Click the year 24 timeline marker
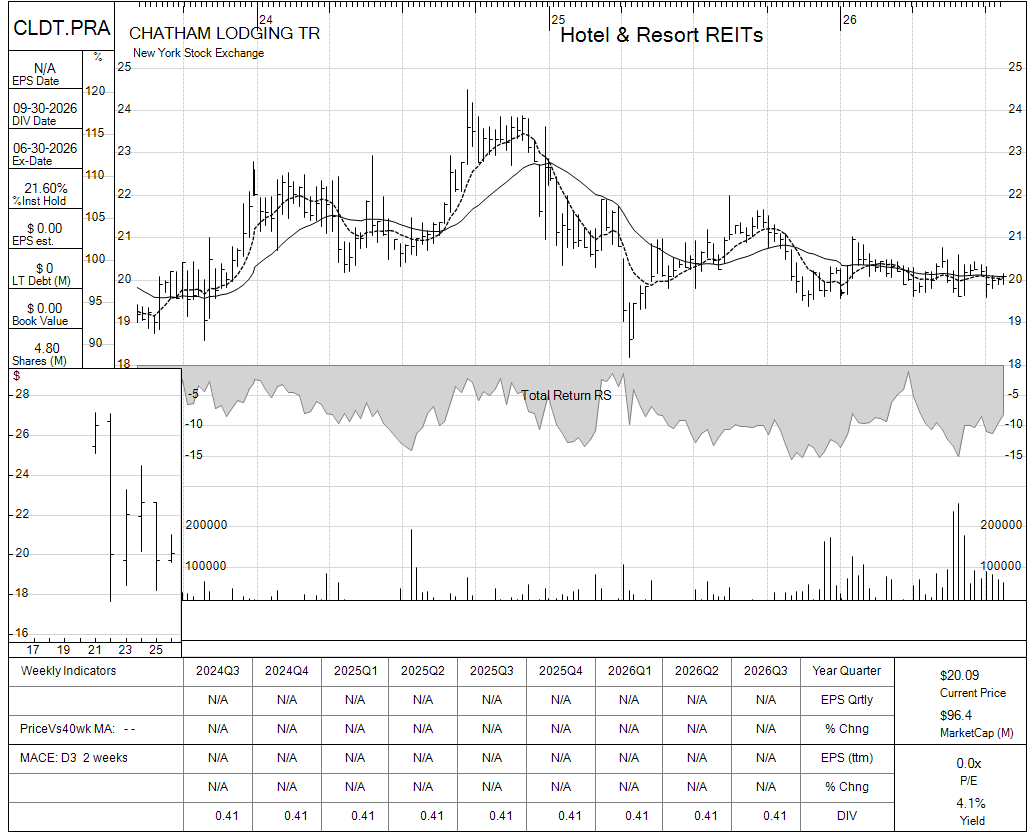Screen dimensions: 1032x840 265,20
